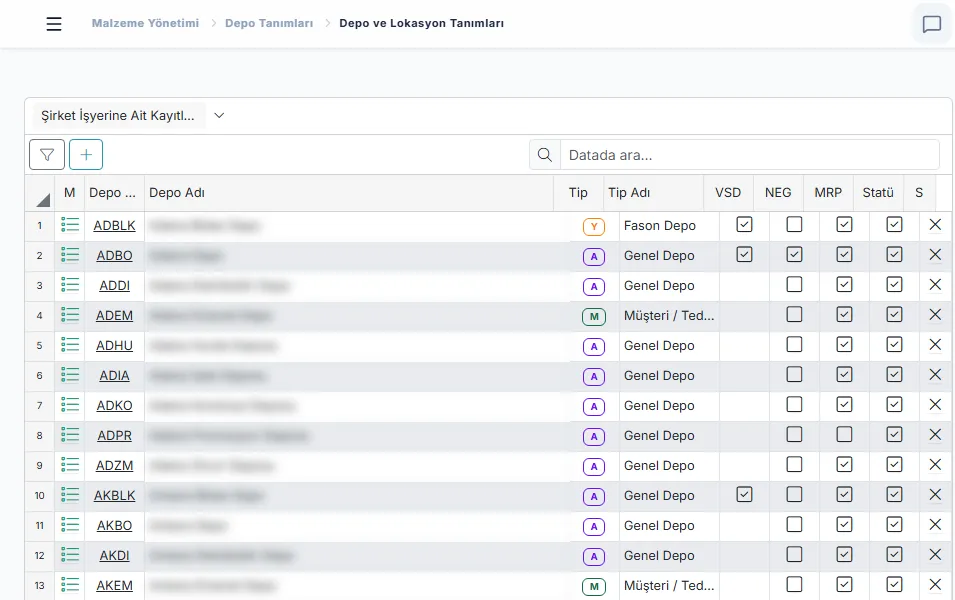Delete the AKDI row with X
This screenshot has width=955, height=600.
pos(935,555)
